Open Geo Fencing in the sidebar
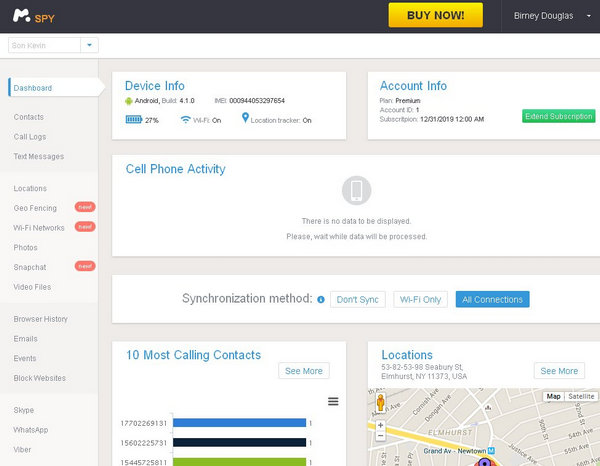600x466 pixels. 35,208
